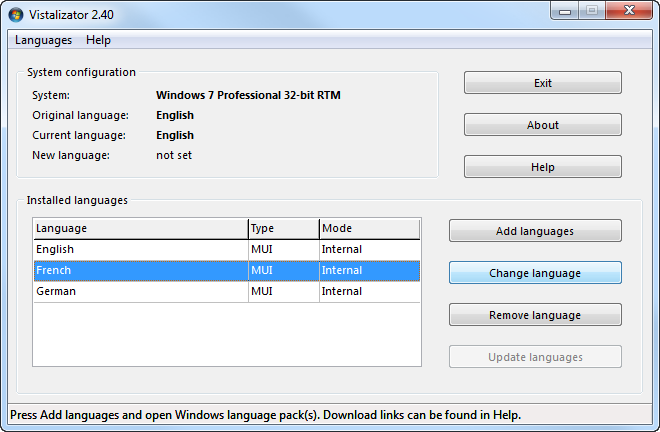Open the About dialog button
Screen dimensions: 660x432
click(x=543, y=125)
